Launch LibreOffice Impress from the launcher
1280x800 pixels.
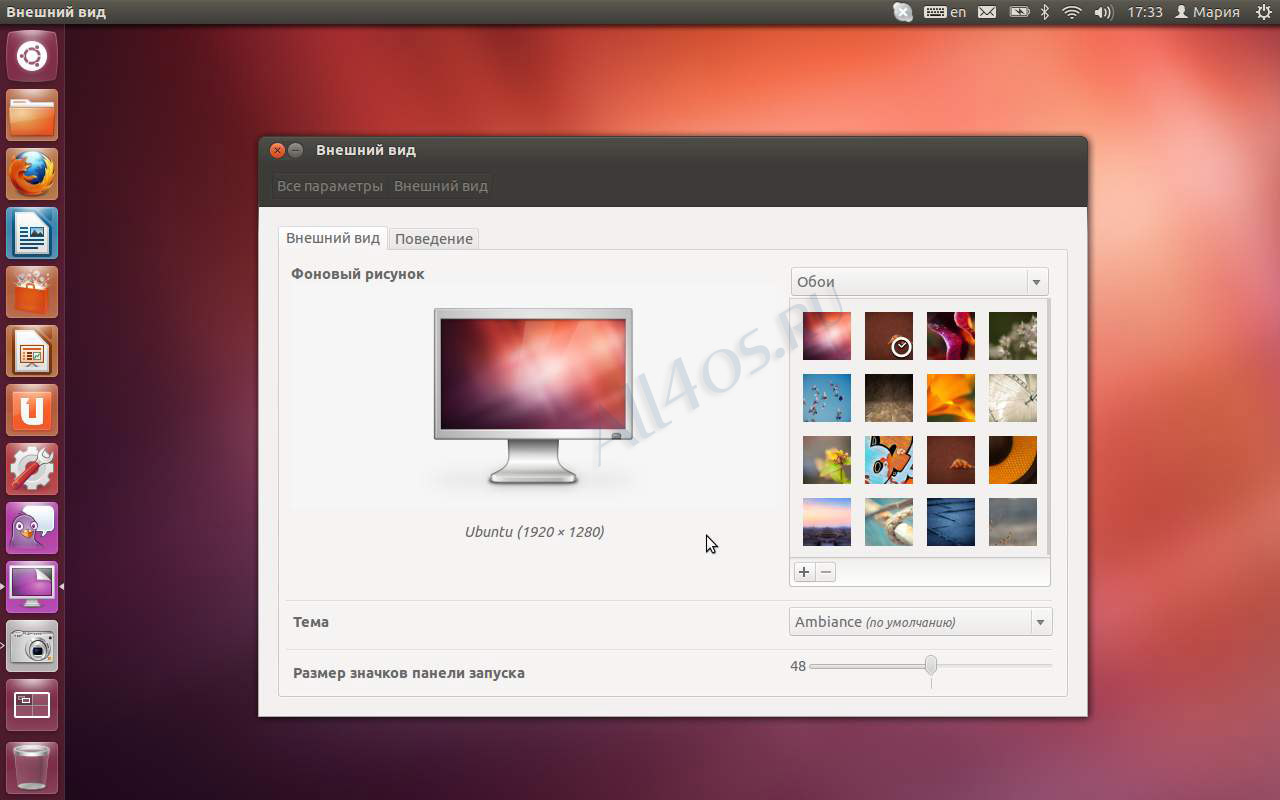32,351
